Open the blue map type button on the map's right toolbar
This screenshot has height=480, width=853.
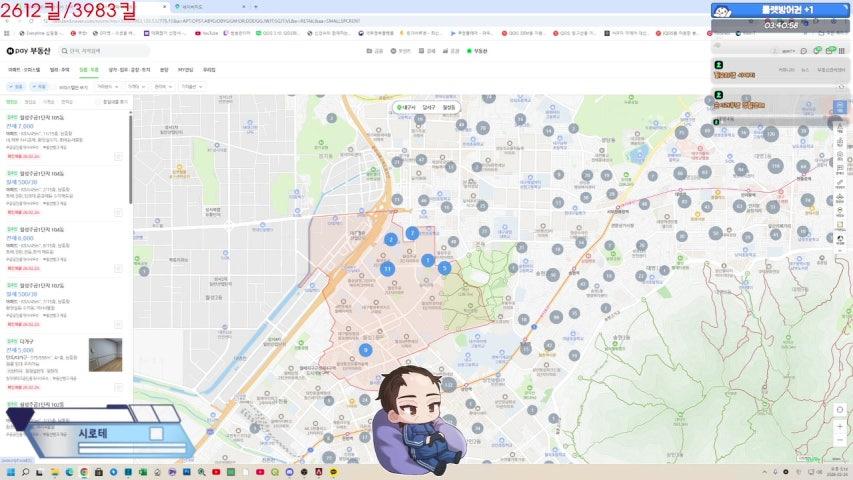click(840, 106)
